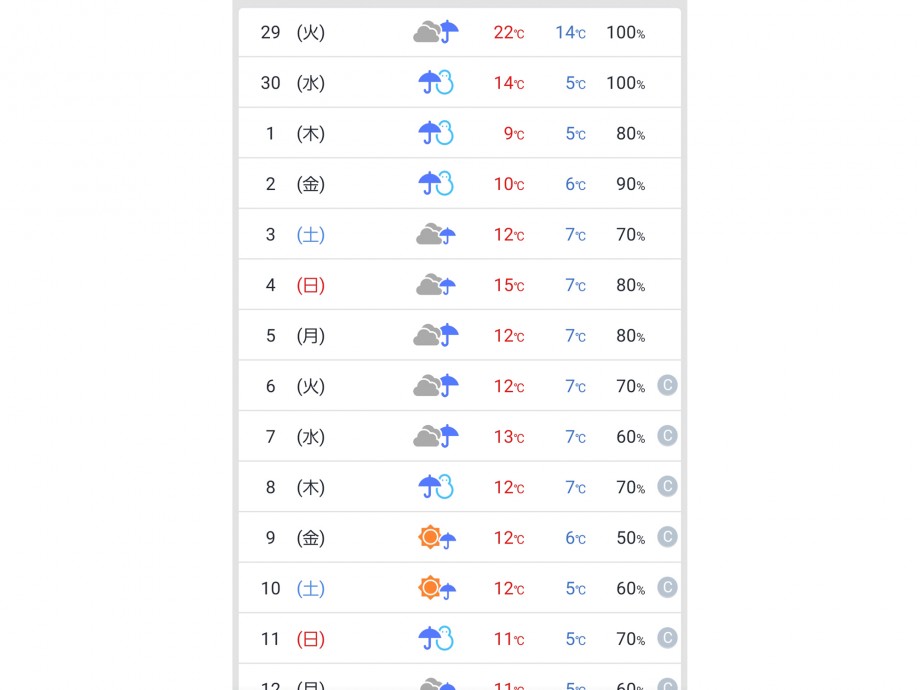Screen dimensions: 920x690
Task: Click the cloudy-rain icon for 29 (火)
Action: 436,32
